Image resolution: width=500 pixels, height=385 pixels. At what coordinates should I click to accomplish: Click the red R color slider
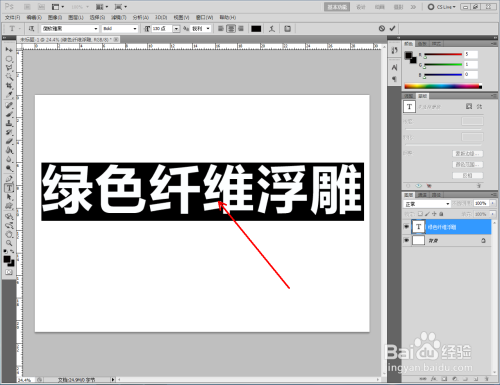click(443, 54)
